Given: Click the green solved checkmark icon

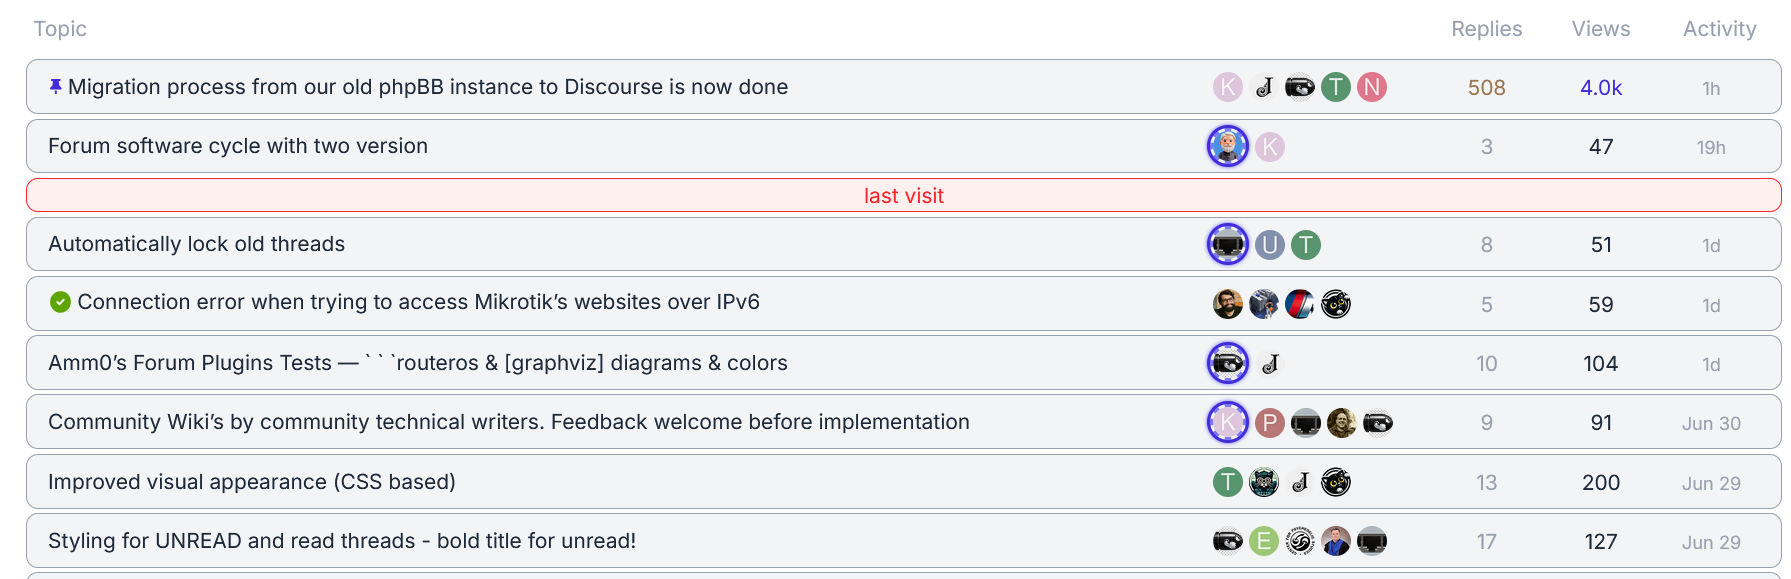Looking at the screenshot, I should 60,302.
